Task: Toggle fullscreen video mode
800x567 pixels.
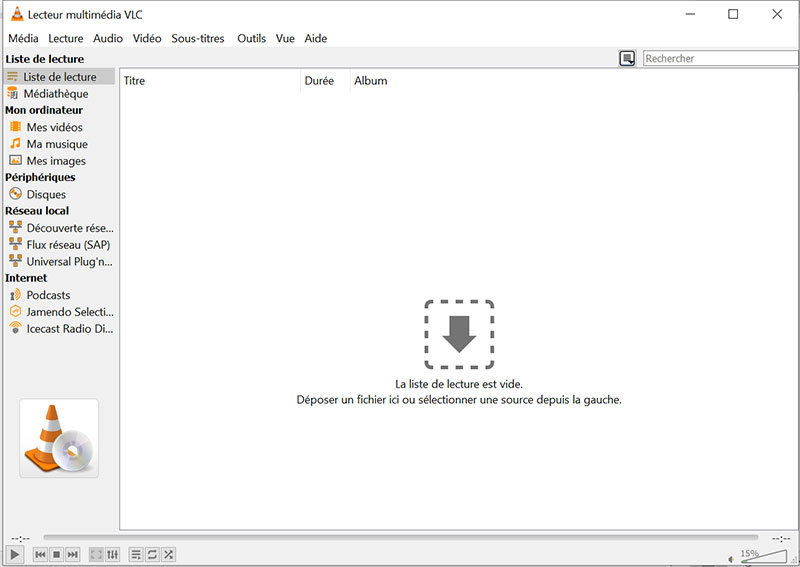Action: 96,554
